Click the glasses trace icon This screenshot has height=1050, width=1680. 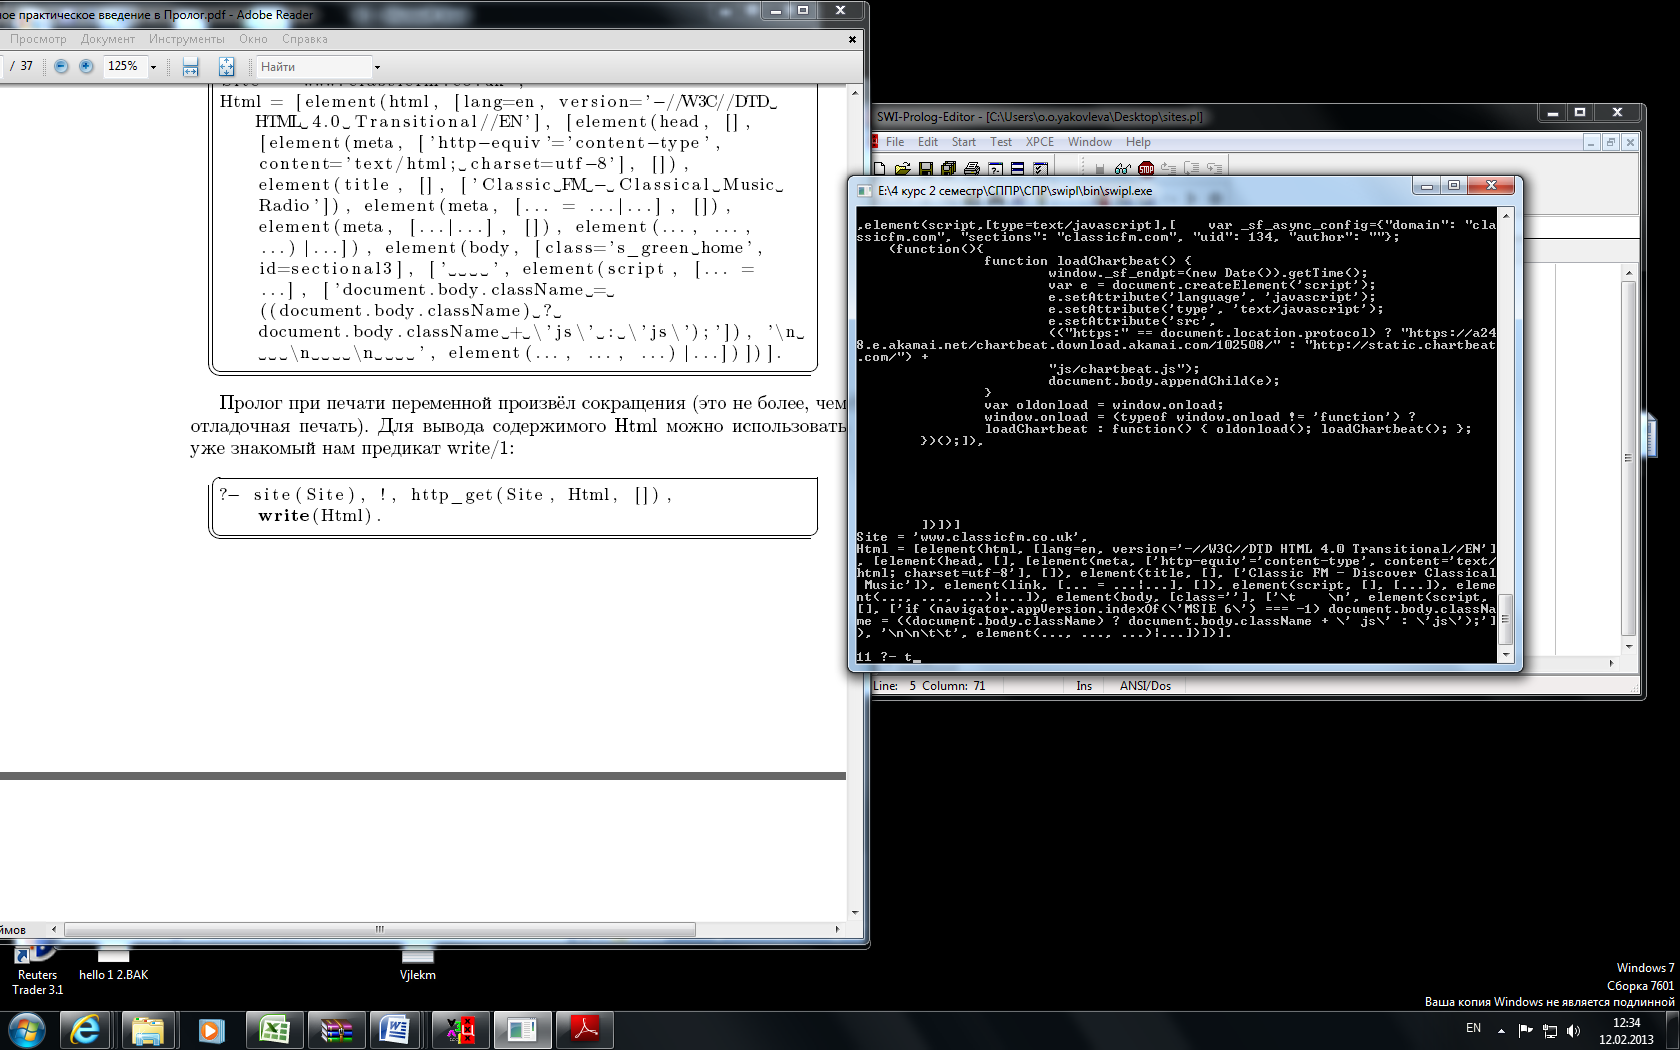(1123, 169)
